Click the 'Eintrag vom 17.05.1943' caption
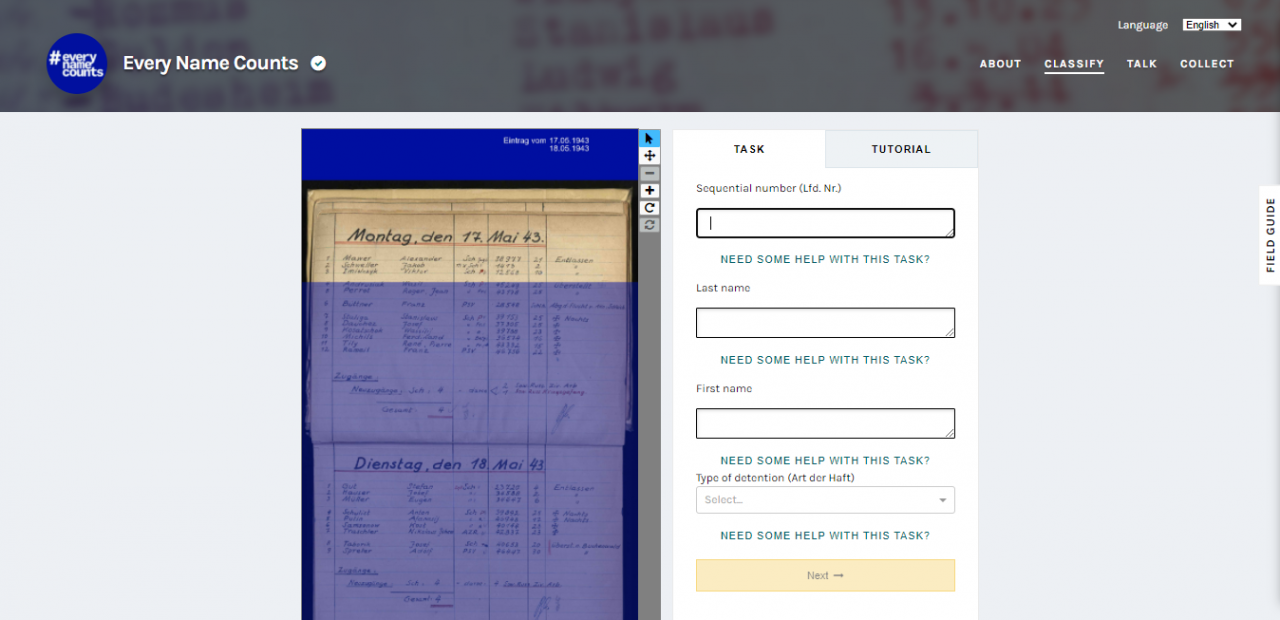The width and height of the screenshot is (1280, 620). [x=546, y=140]
